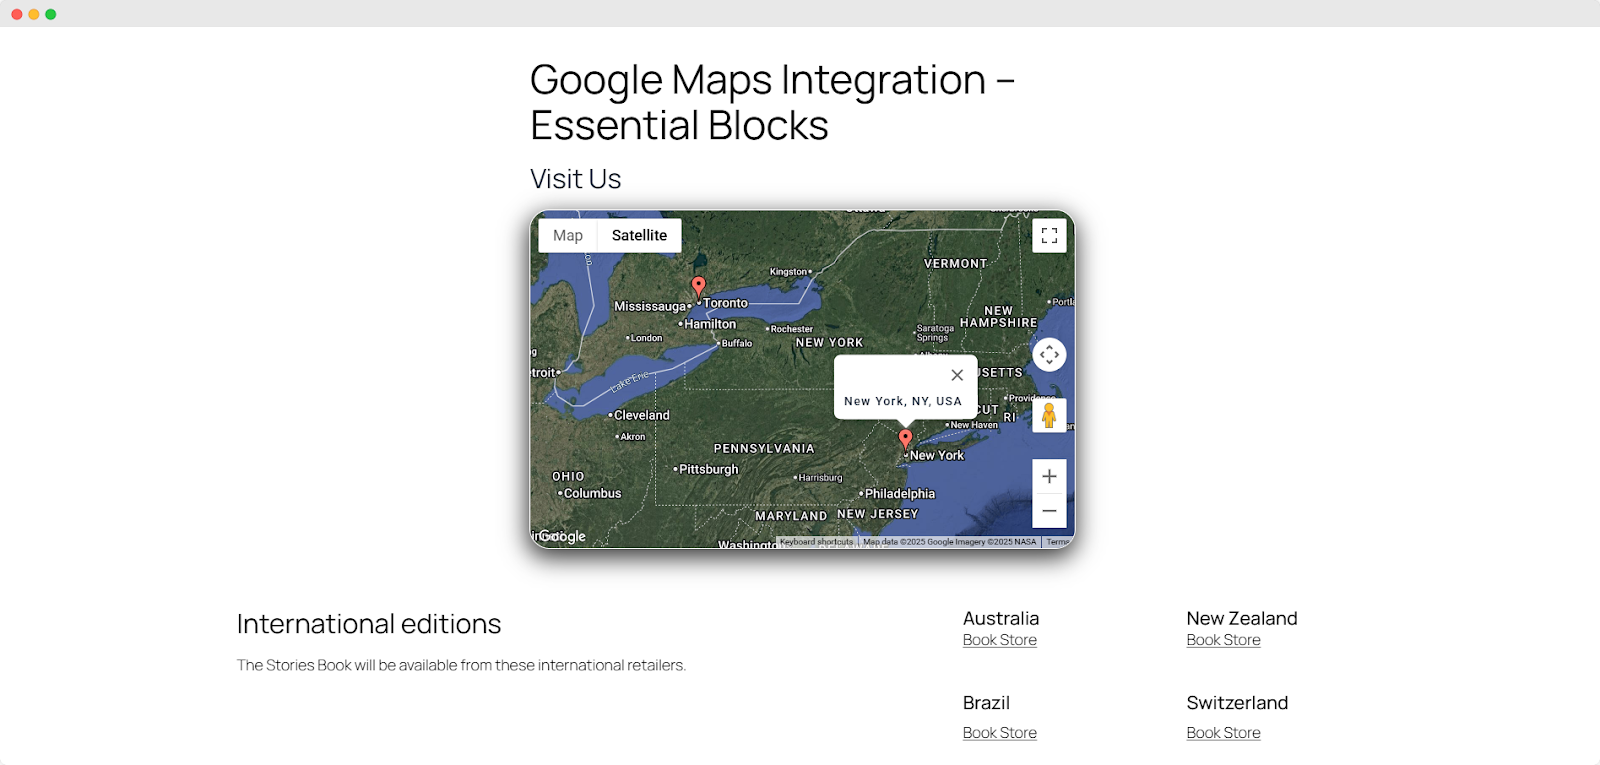Screen dimensions: 1600x765
Task: Click the New Haven city label
Action: tap(974, 425)
